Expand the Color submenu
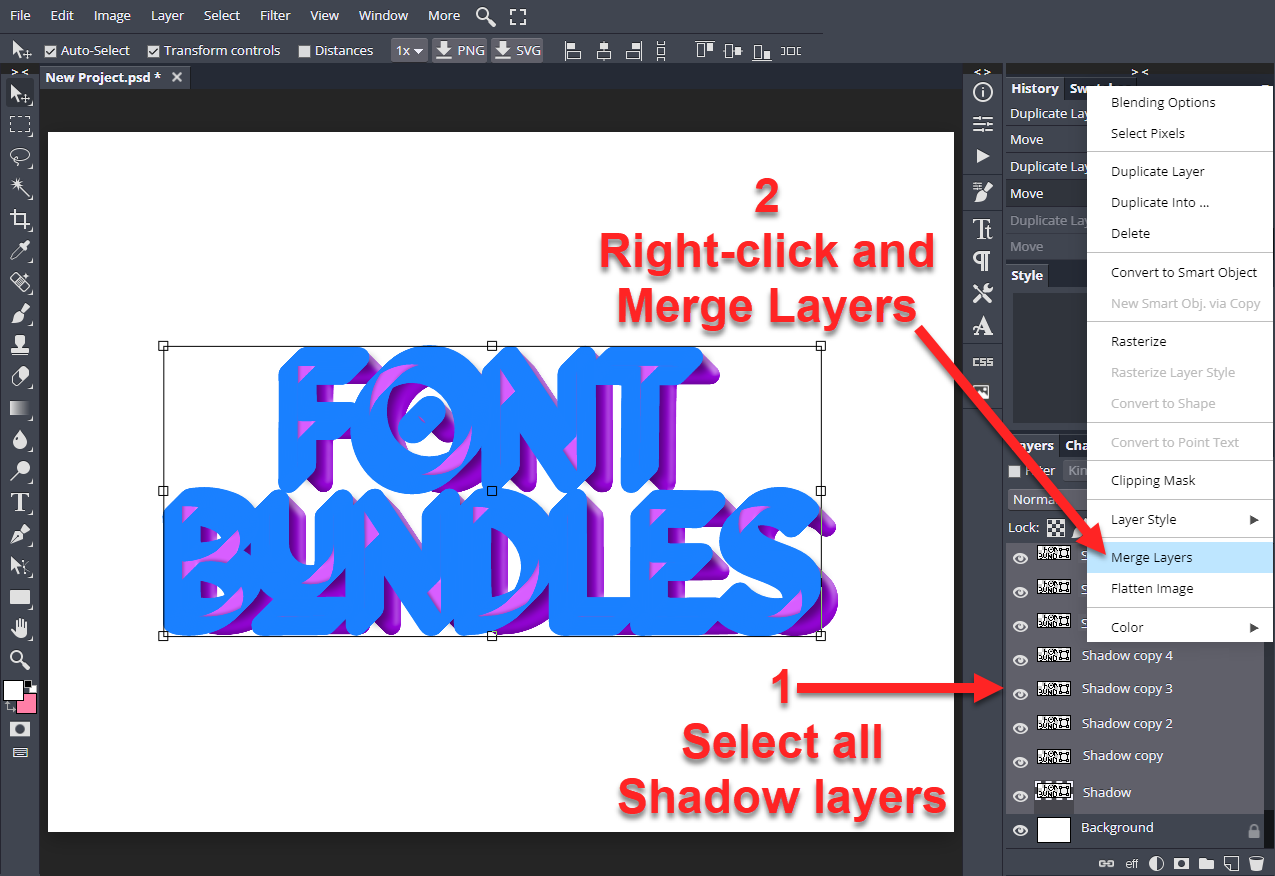This screenshot has height=876, width=1275. coord(1180,627)
